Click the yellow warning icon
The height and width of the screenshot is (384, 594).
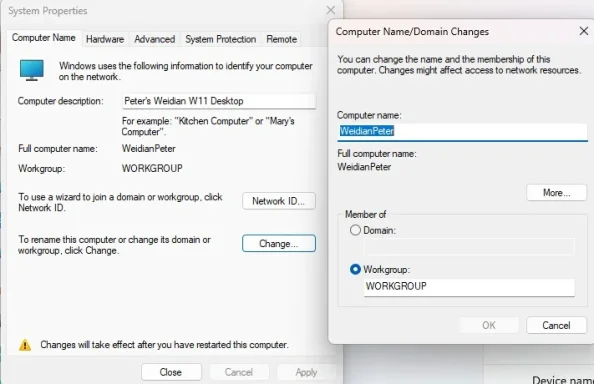(25, 345)
